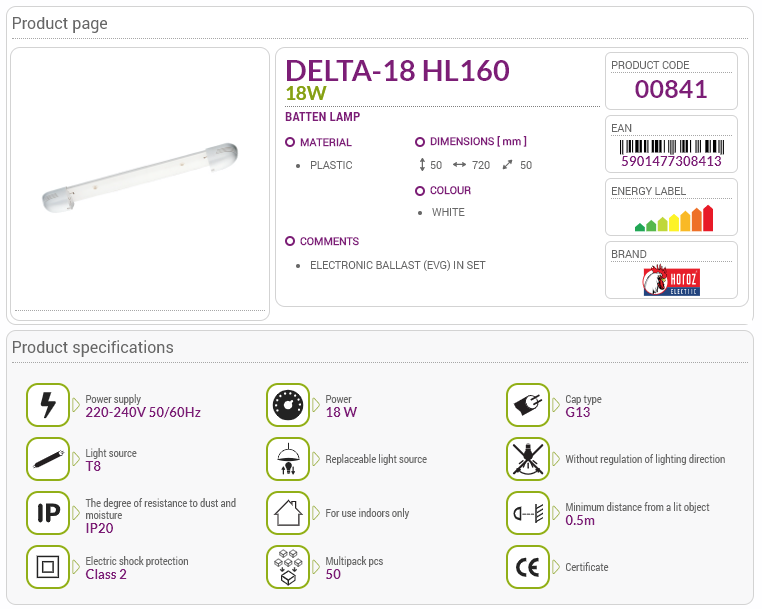Click the Electric shock protection Class 2 icon
This screenshot has height=609, width=762.
click(x=48, y=567)
